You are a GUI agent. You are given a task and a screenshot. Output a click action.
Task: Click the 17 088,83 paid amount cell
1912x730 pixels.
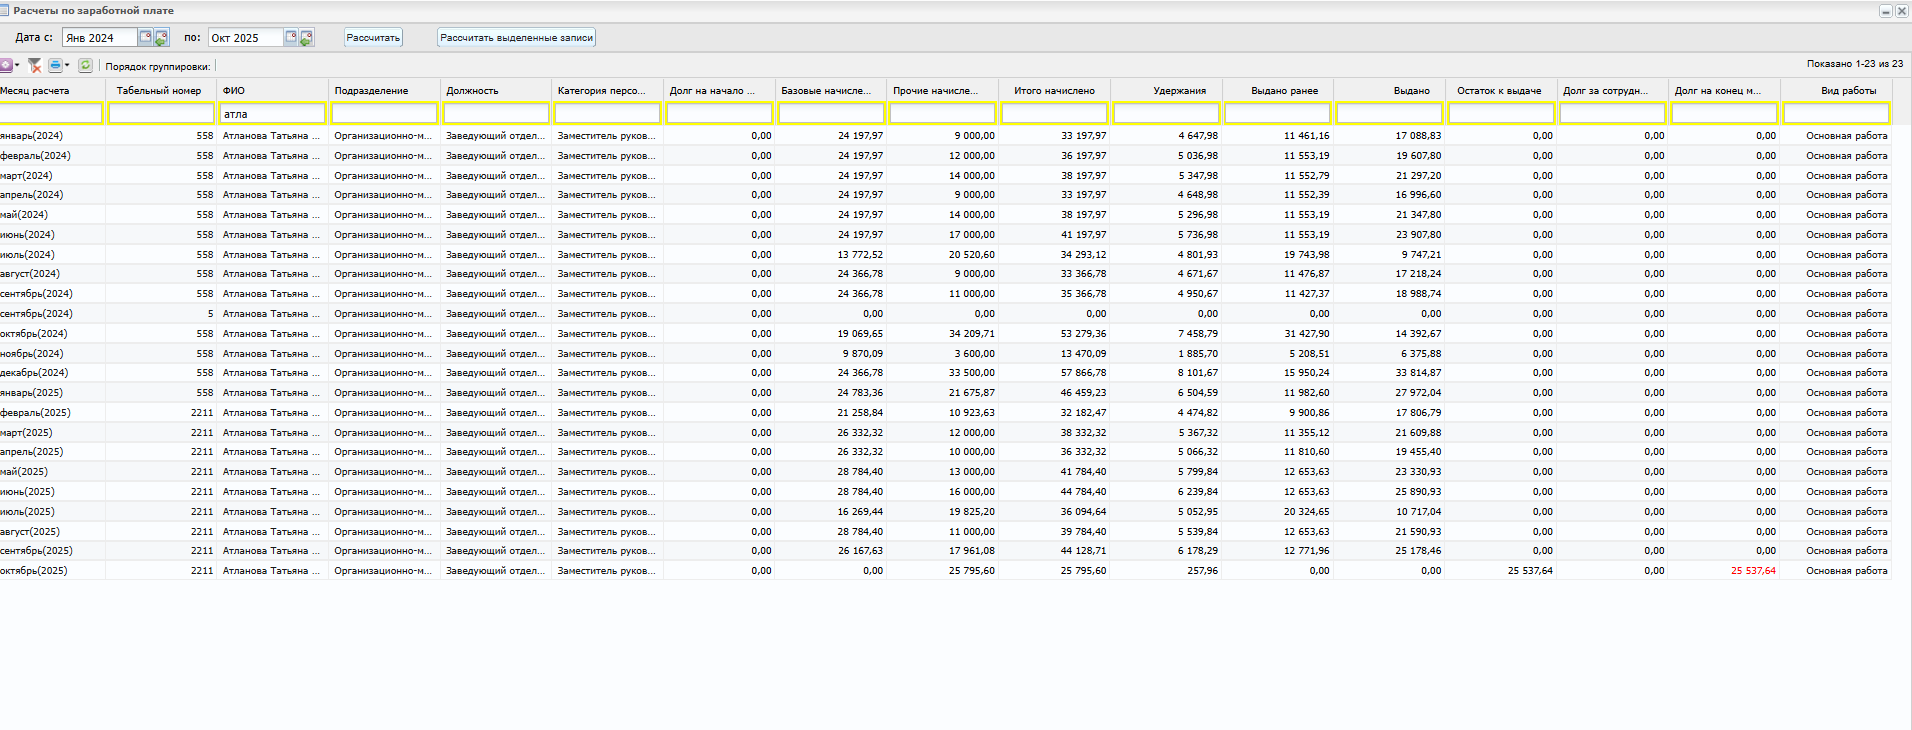tap(1418, 136)
